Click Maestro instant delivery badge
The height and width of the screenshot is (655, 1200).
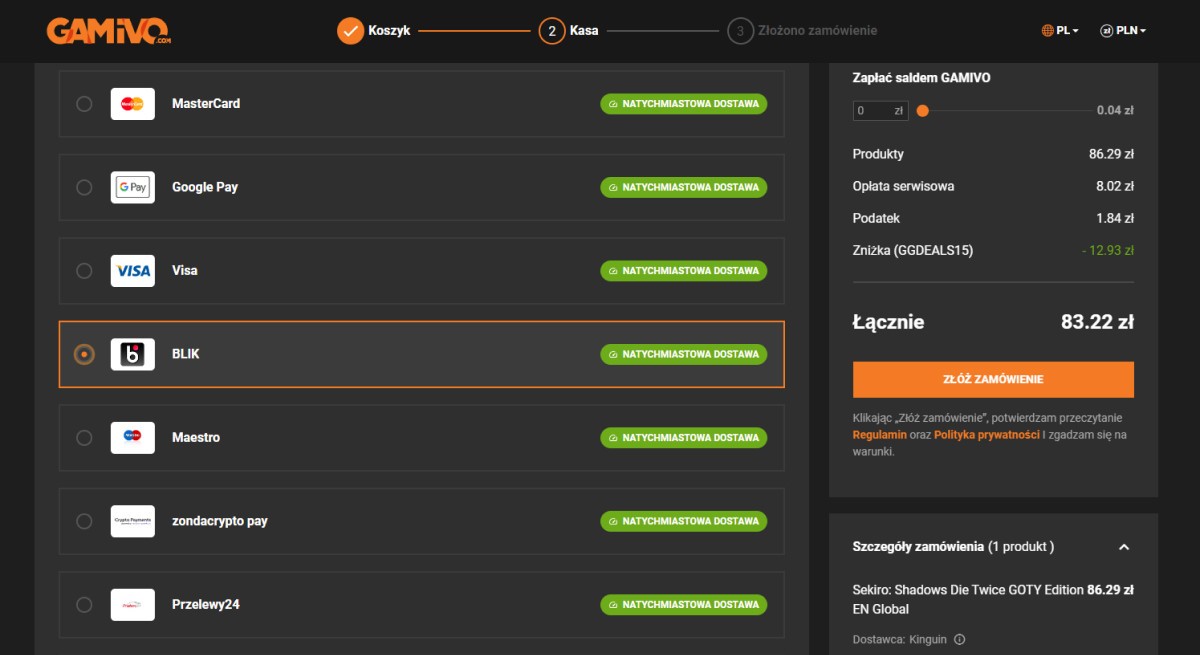[x=684, y=438]
